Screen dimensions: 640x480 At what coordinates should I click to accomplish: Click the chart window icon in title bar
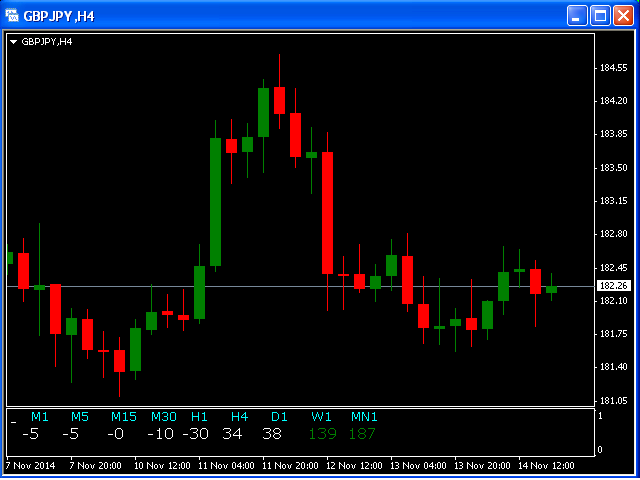[x=13, y=15]
